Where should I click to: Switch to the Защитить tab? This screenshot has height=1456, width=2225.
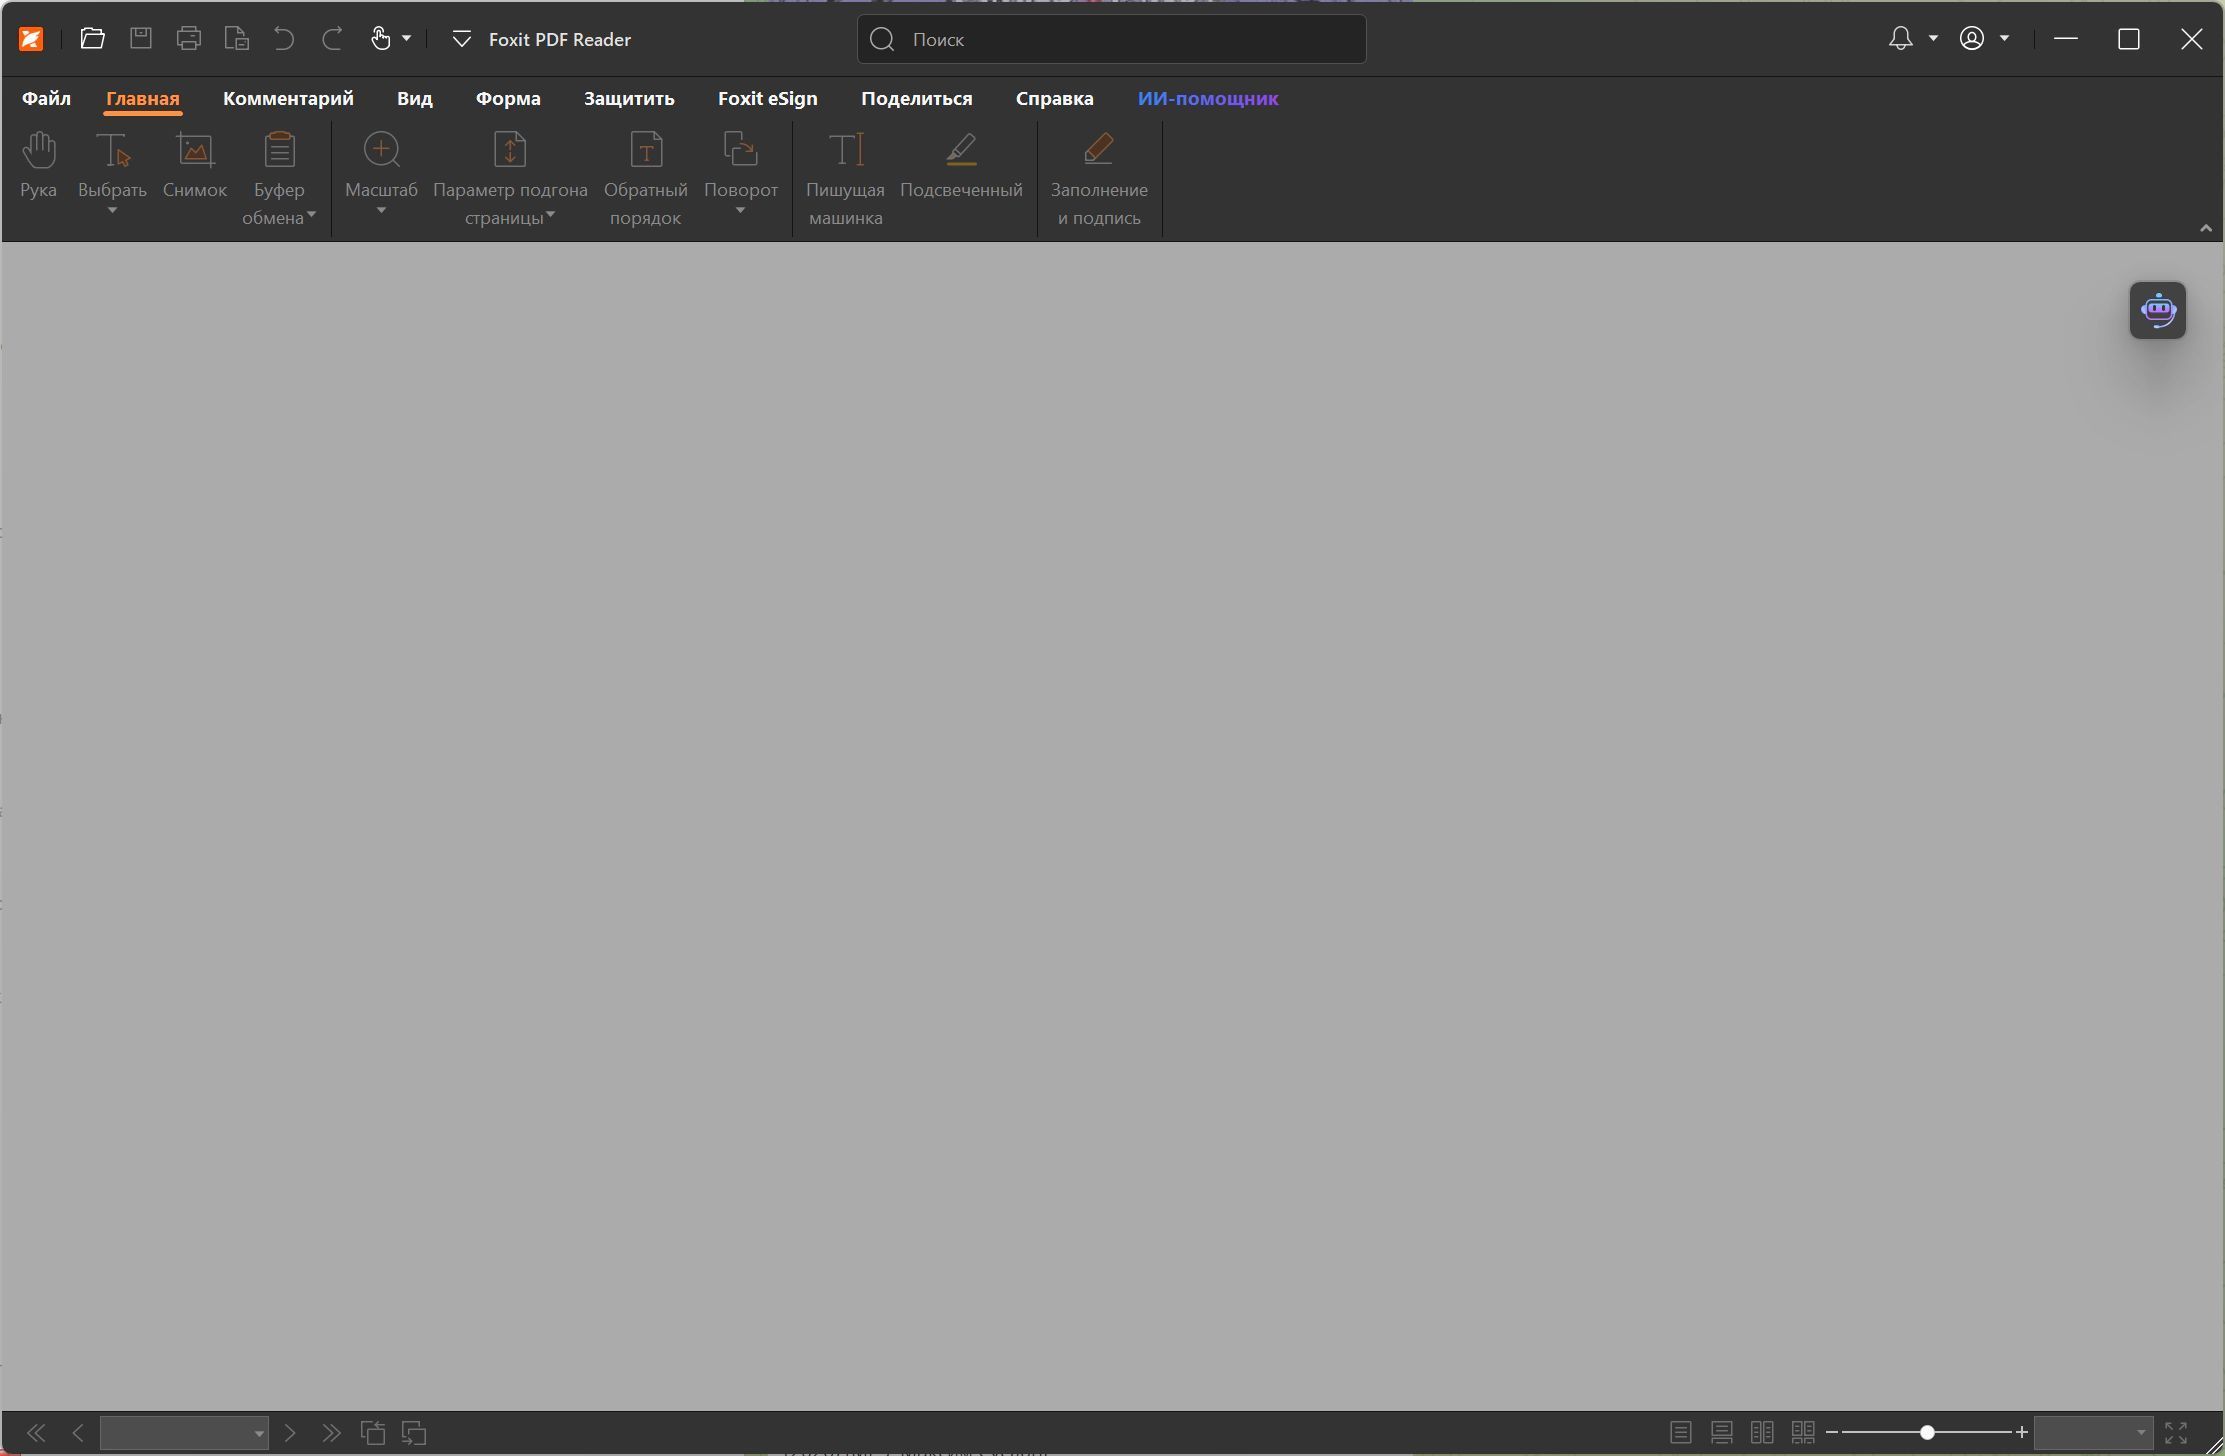pyautogui.click(x=629, y=98)
